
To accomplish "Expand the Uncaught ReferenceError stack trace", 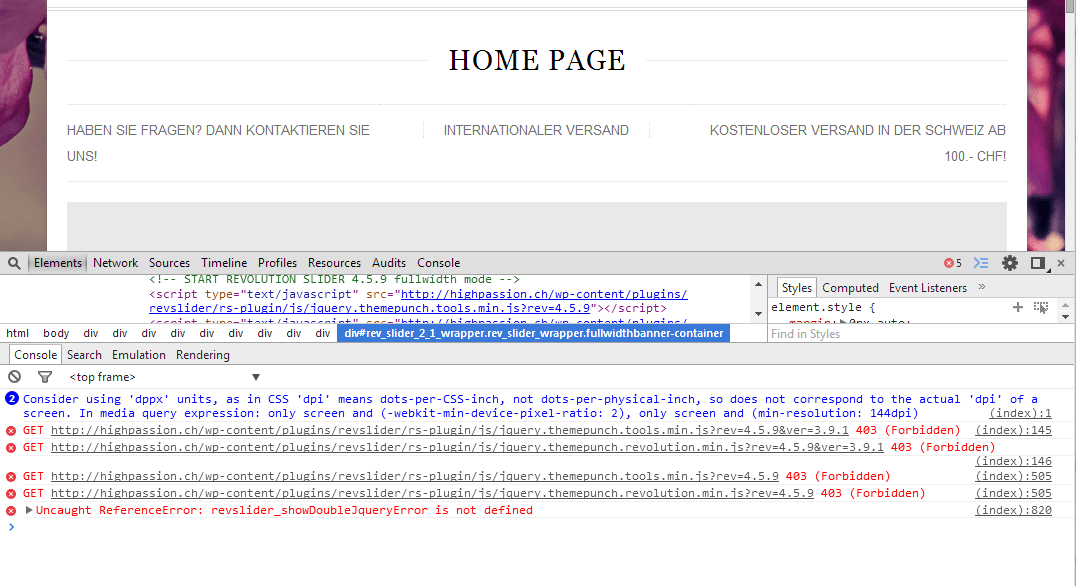I will coord(29,510).
